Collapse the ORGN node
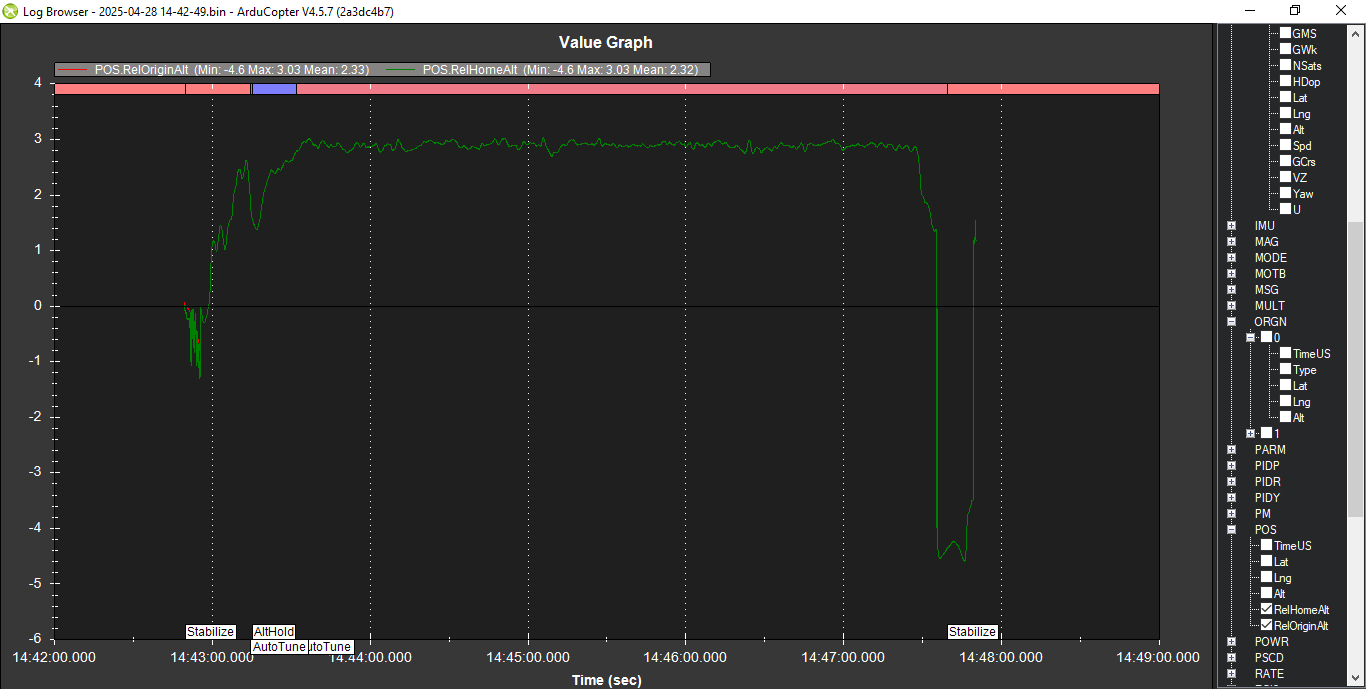1366x689 pixels. tap(1232, 322)
